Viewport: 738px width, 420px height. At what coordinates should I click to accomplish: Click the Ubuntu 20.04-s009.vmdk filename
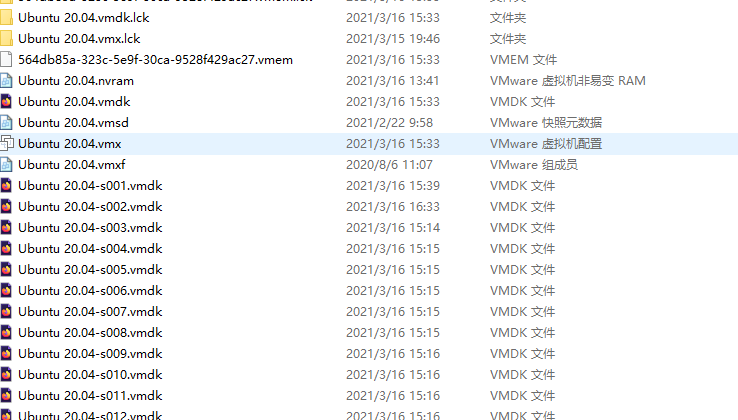point(90,354)
